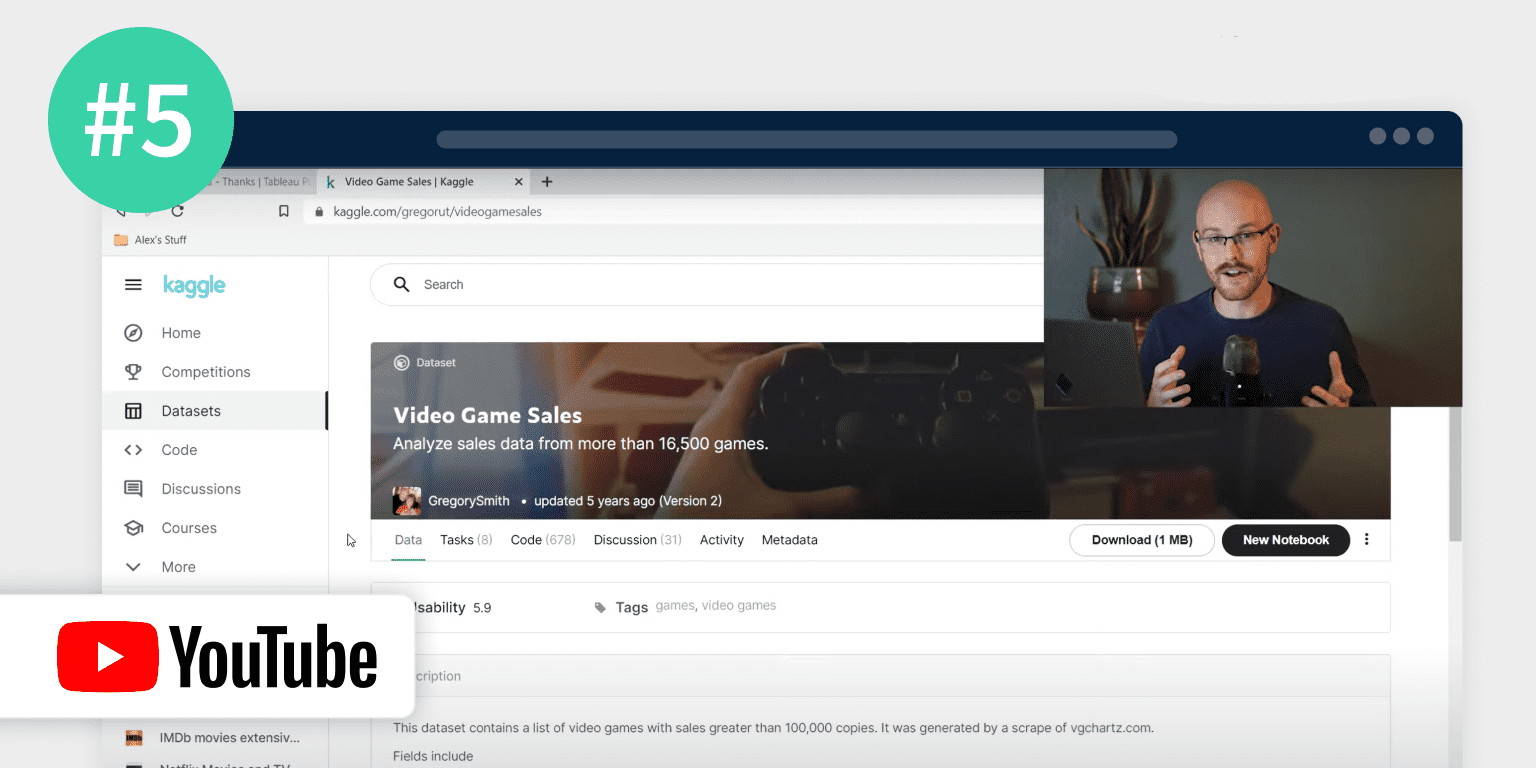
Task: Click the 'games' tag link
Action: [x=675, y=606]
